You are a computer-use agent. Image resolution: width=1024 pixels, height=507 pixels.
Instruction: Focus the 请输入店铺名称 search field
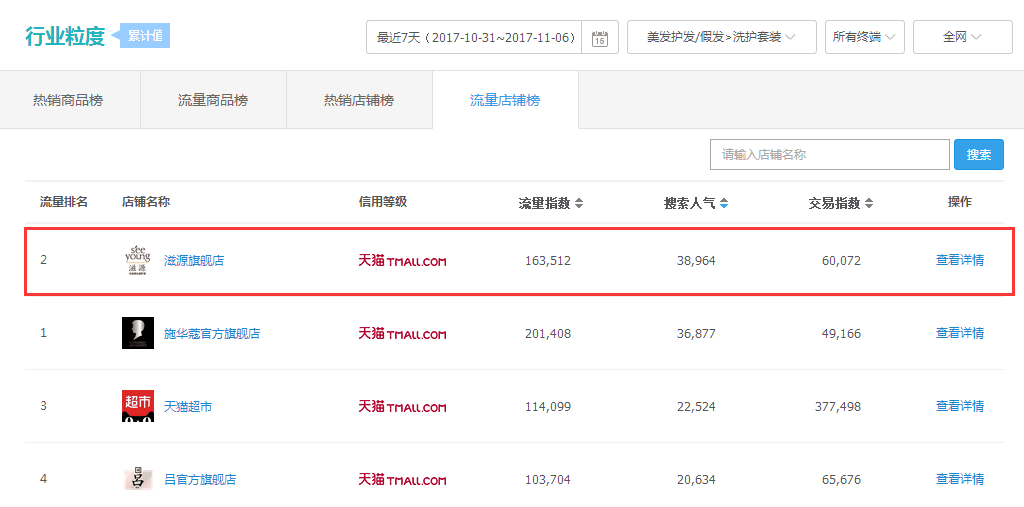pyautogui.click(x=829, y=155)
